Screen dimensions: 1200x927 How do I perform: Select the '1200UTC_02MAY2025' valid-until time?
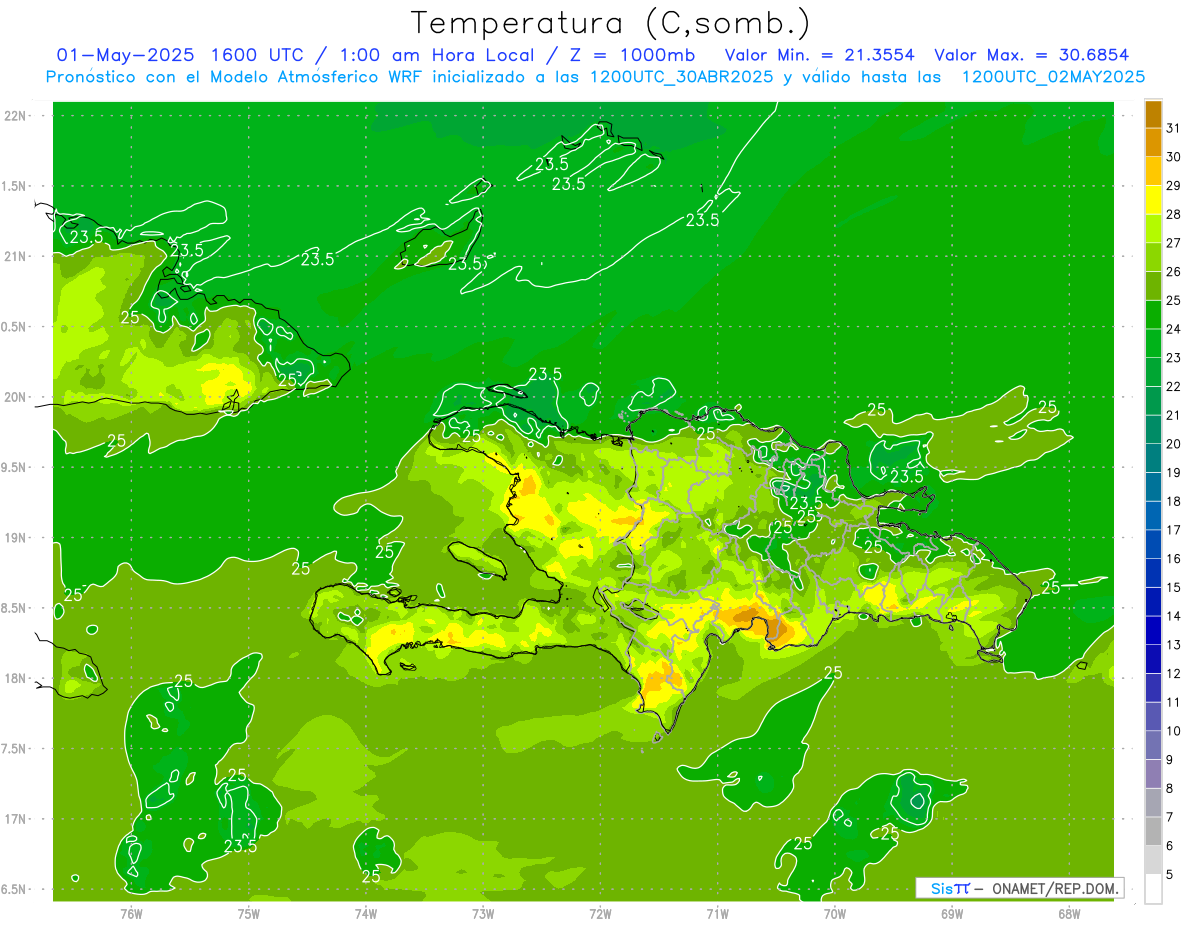[1053, 77]
